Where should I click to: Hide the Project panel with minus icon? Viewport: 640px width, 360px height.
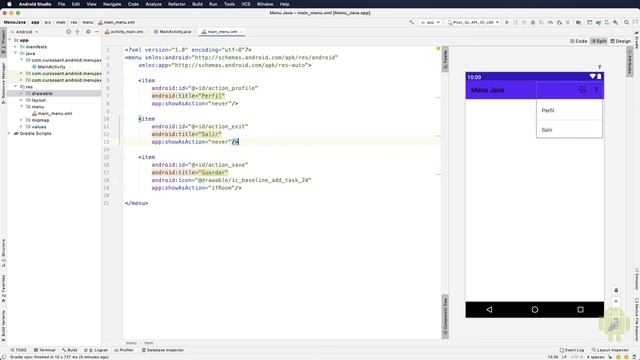click(x=97, y=32)
